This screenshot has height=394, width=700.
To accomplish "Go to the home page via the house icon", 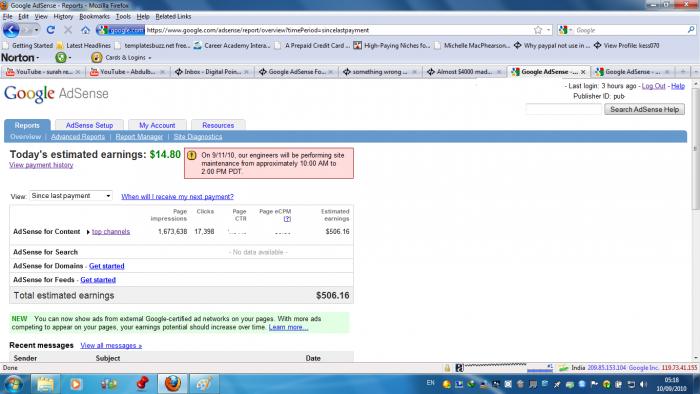I will click(85, 30).
